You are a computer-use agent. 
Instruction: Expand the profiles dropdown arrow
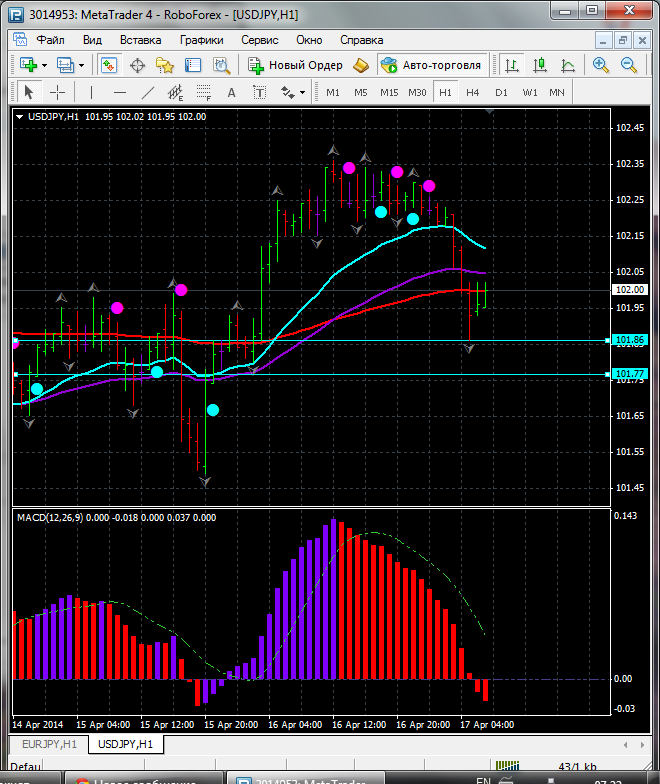[81, 65]
